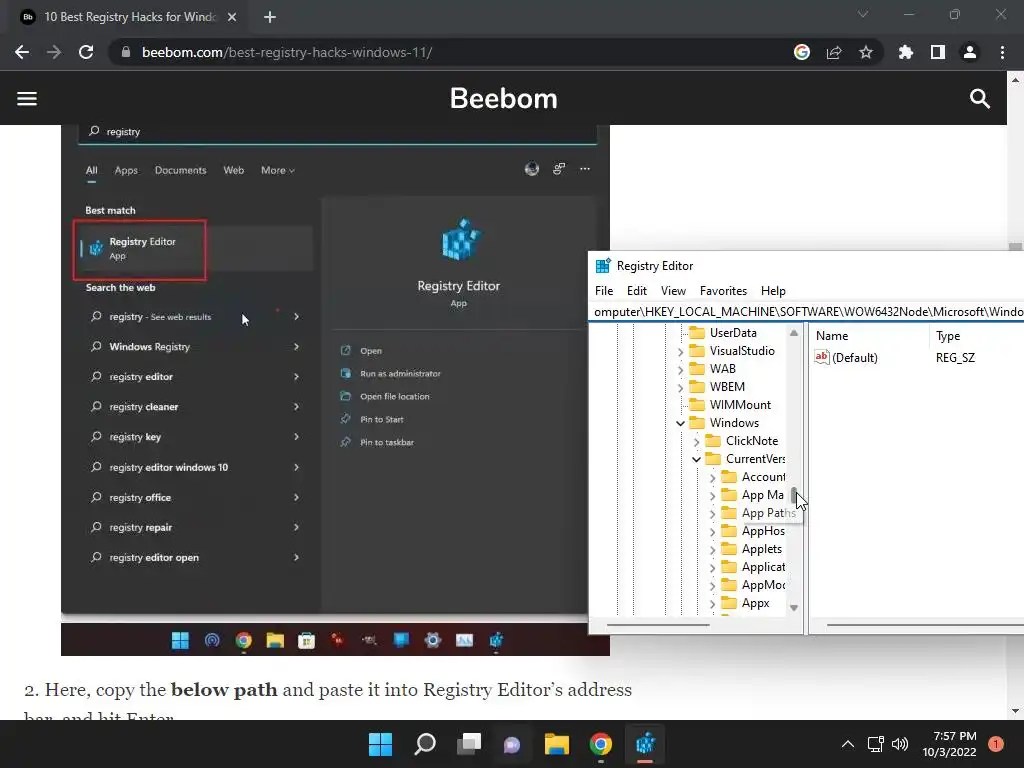Bookmark this page with the star
The image size is (1024, 768).
865,52
